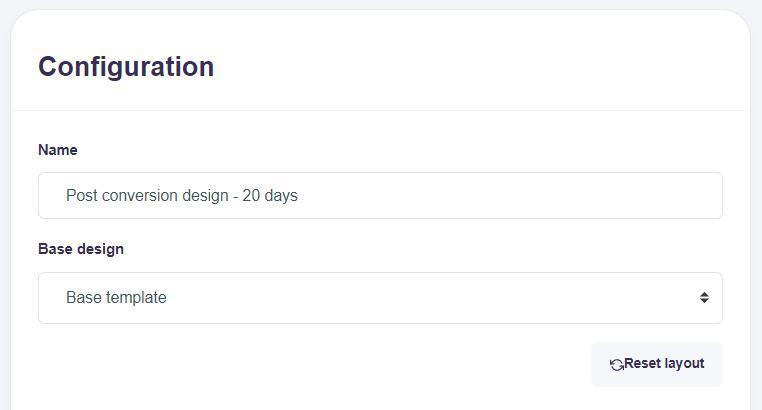This screenshot has width=762, height=410.
Task: Click the word "design" in the Name input
Action: click(x=205, y=196)
